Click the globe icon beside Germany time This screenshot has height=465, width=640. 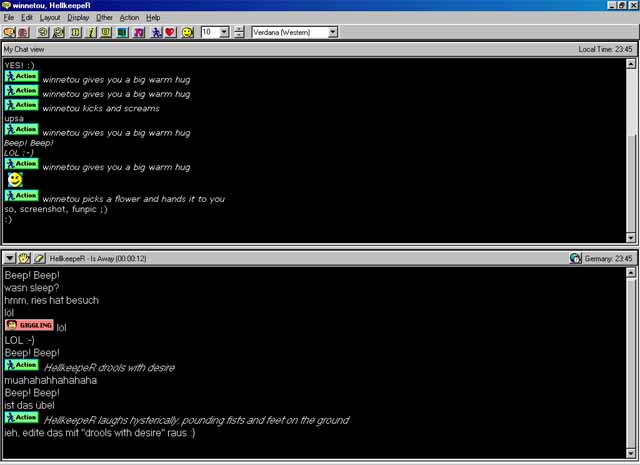tap(575, 258)
